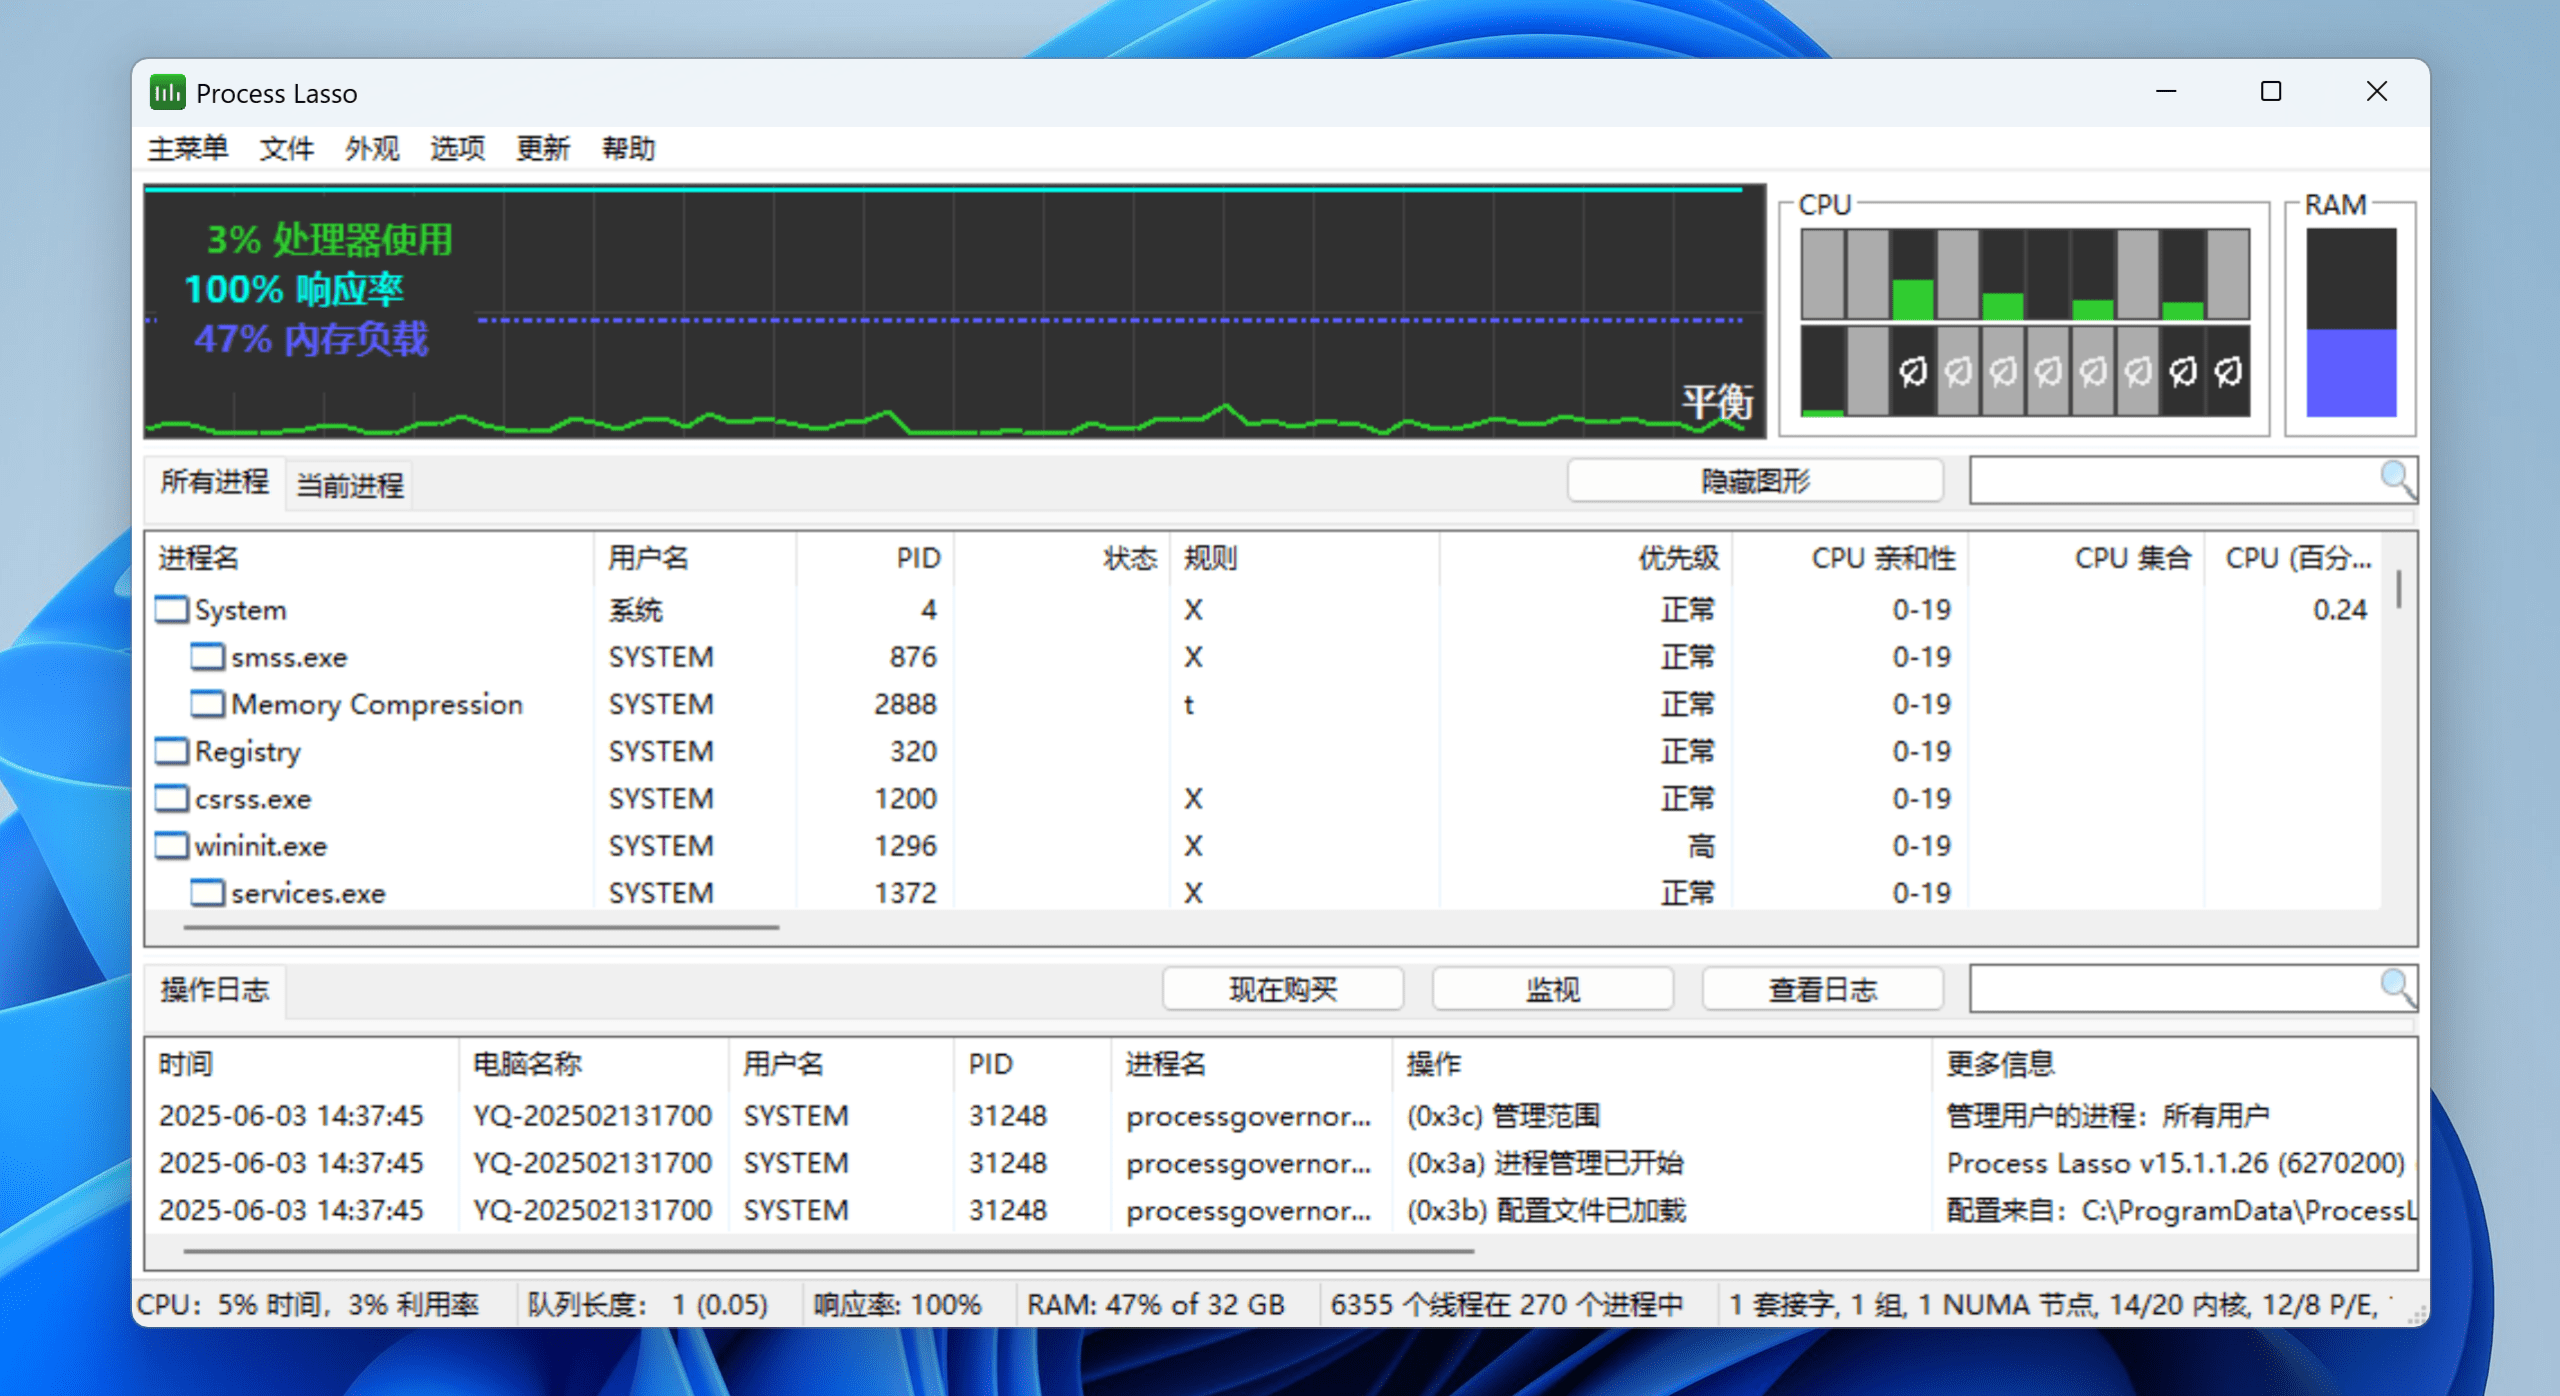Click the smss.exe process icon
The height and width of the screenshot is (1396, 2560).
208,656
